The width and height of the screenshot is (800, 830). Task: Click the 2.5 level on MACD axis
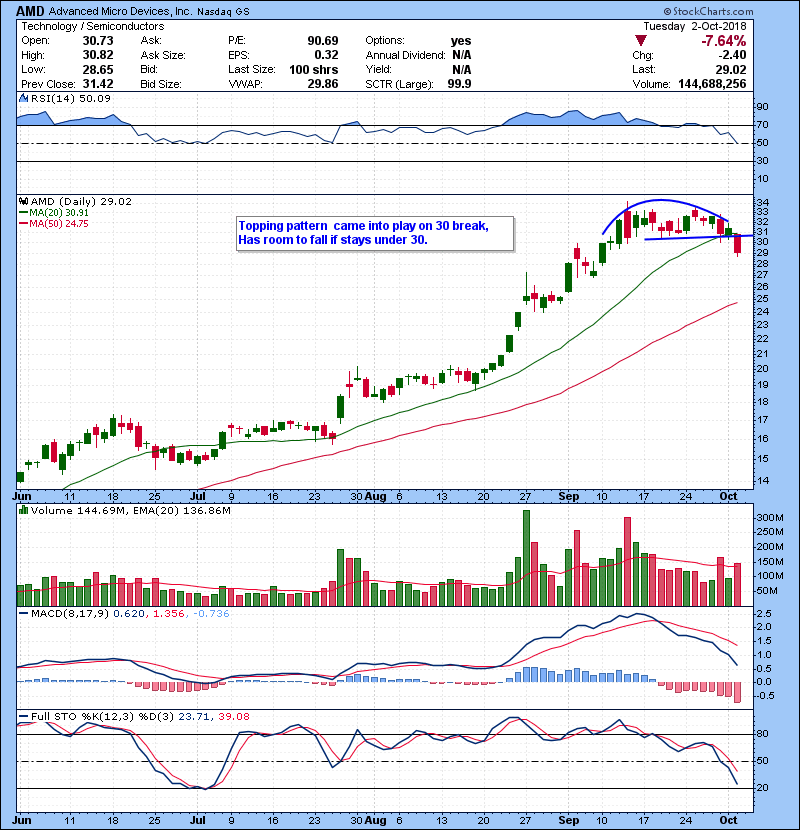point(764,614)
